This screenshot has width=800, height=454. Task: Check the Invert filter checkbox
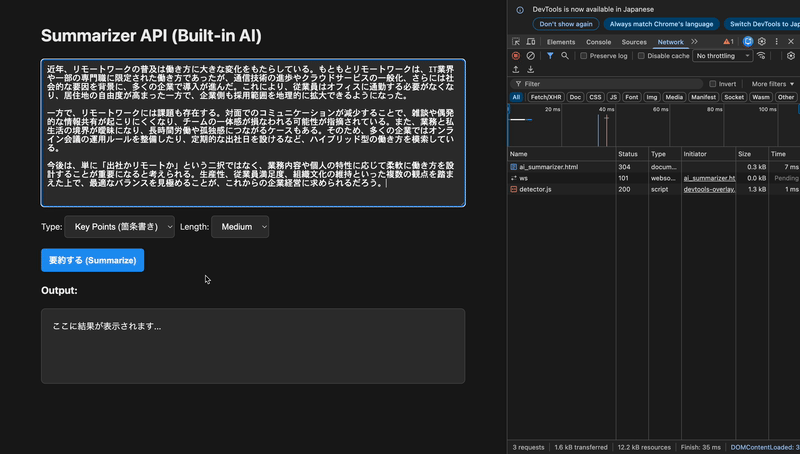pos(713,84)
